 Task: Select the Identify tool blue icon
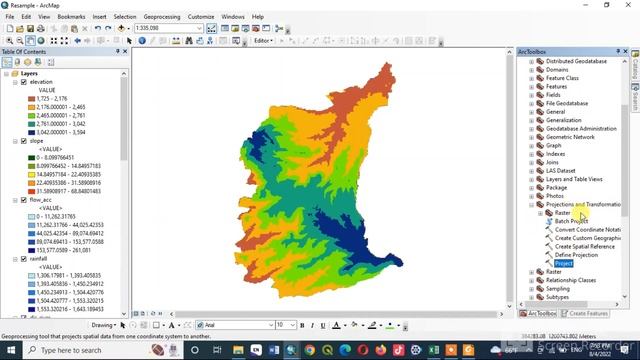pyautogui.click(x=142, y=41)
